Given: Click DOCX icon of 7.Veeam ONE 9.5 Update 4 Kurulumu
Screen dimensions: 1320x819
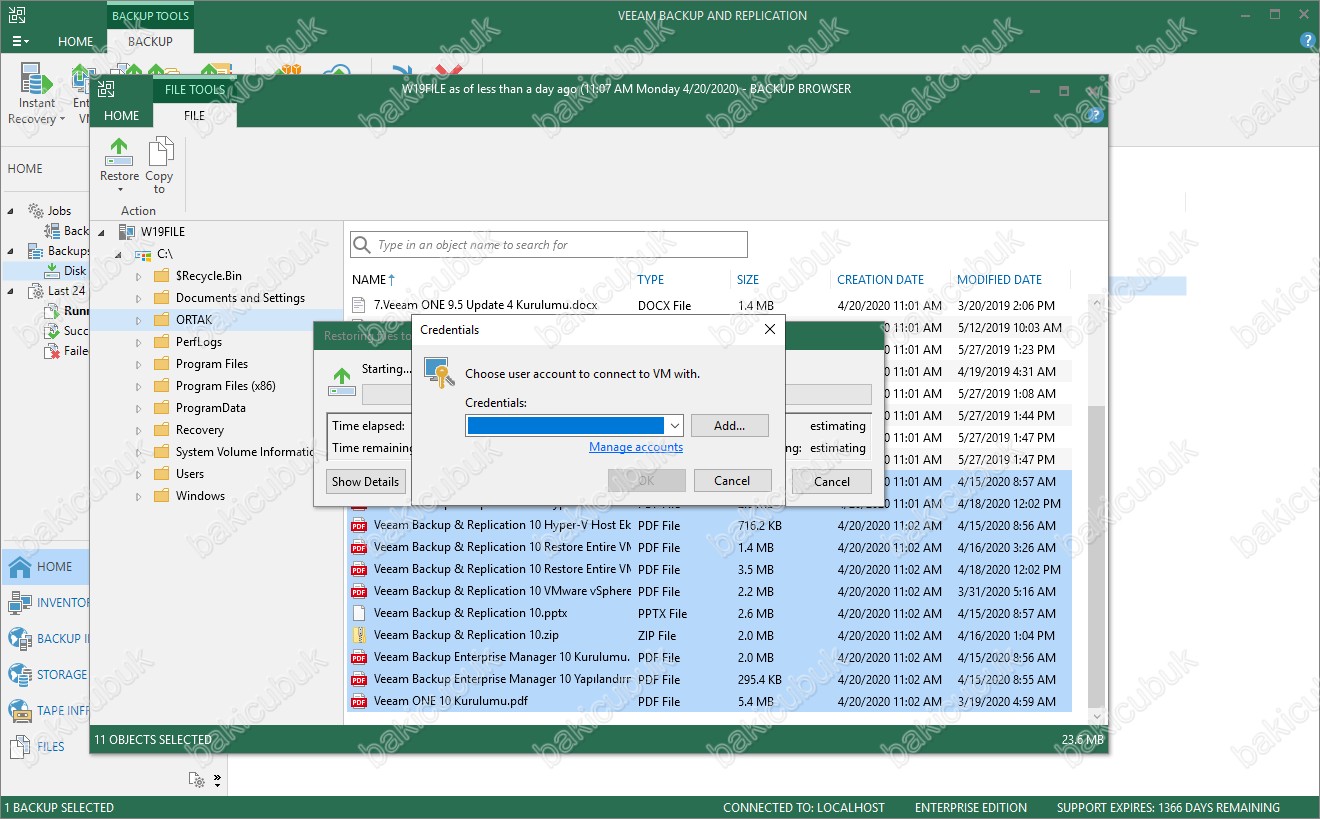Looking at the screenshot, I should [x=360, y=305].
